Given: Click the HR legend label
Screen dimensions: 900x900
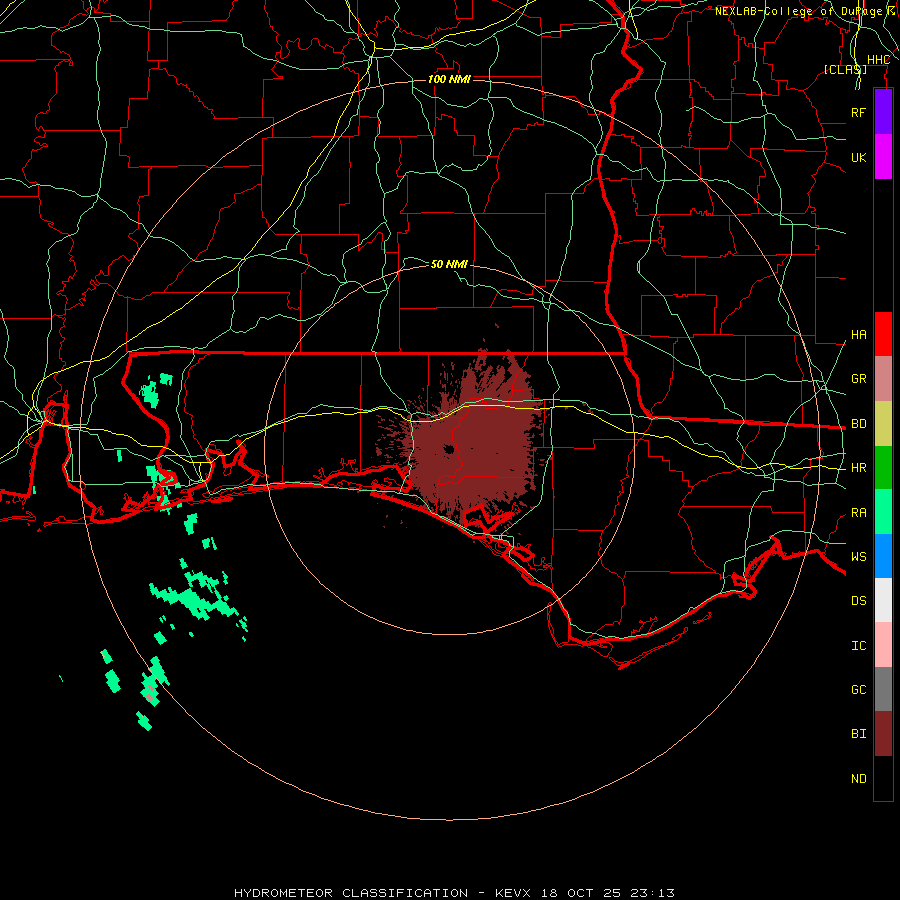Looking at the screenshot, I should pyautogui.click(x=858, y=468).
